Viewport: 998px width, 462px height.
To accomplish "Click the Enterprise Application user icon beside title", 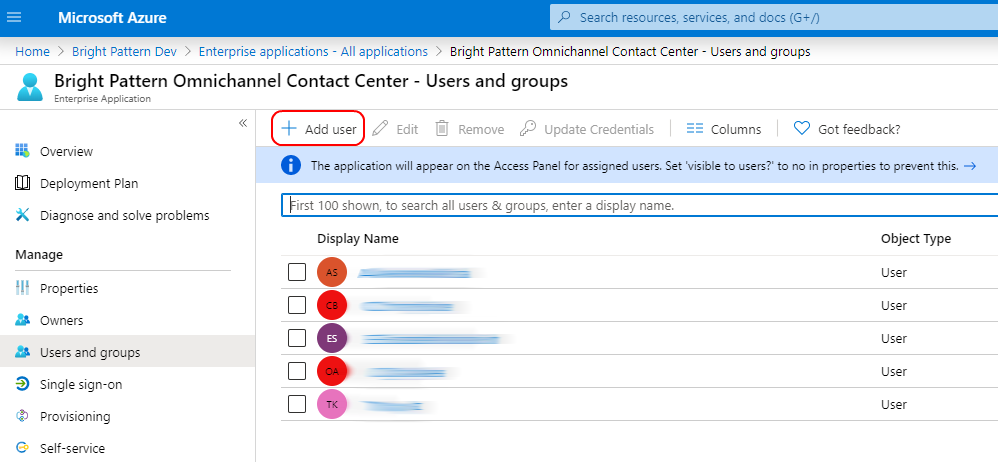I will [x=30, y=87].
